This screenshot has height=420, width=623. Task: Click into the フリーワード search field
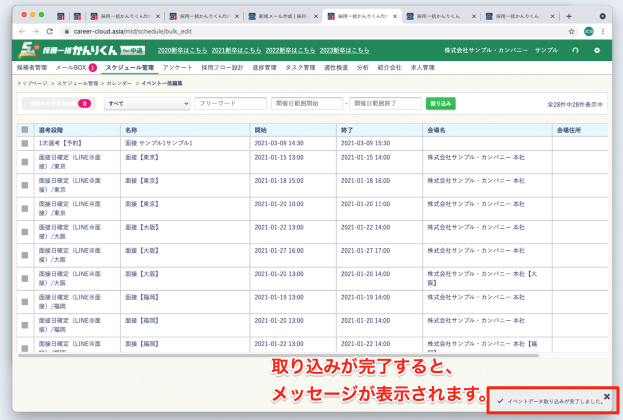coord(230,103)
